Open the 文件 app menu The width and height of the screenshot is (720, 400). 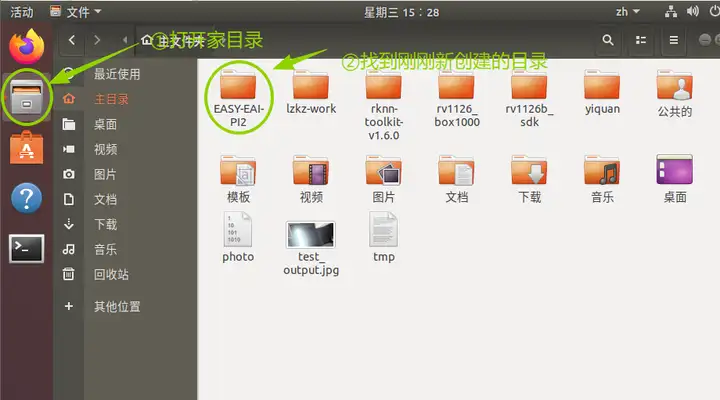tap(75, 11)
